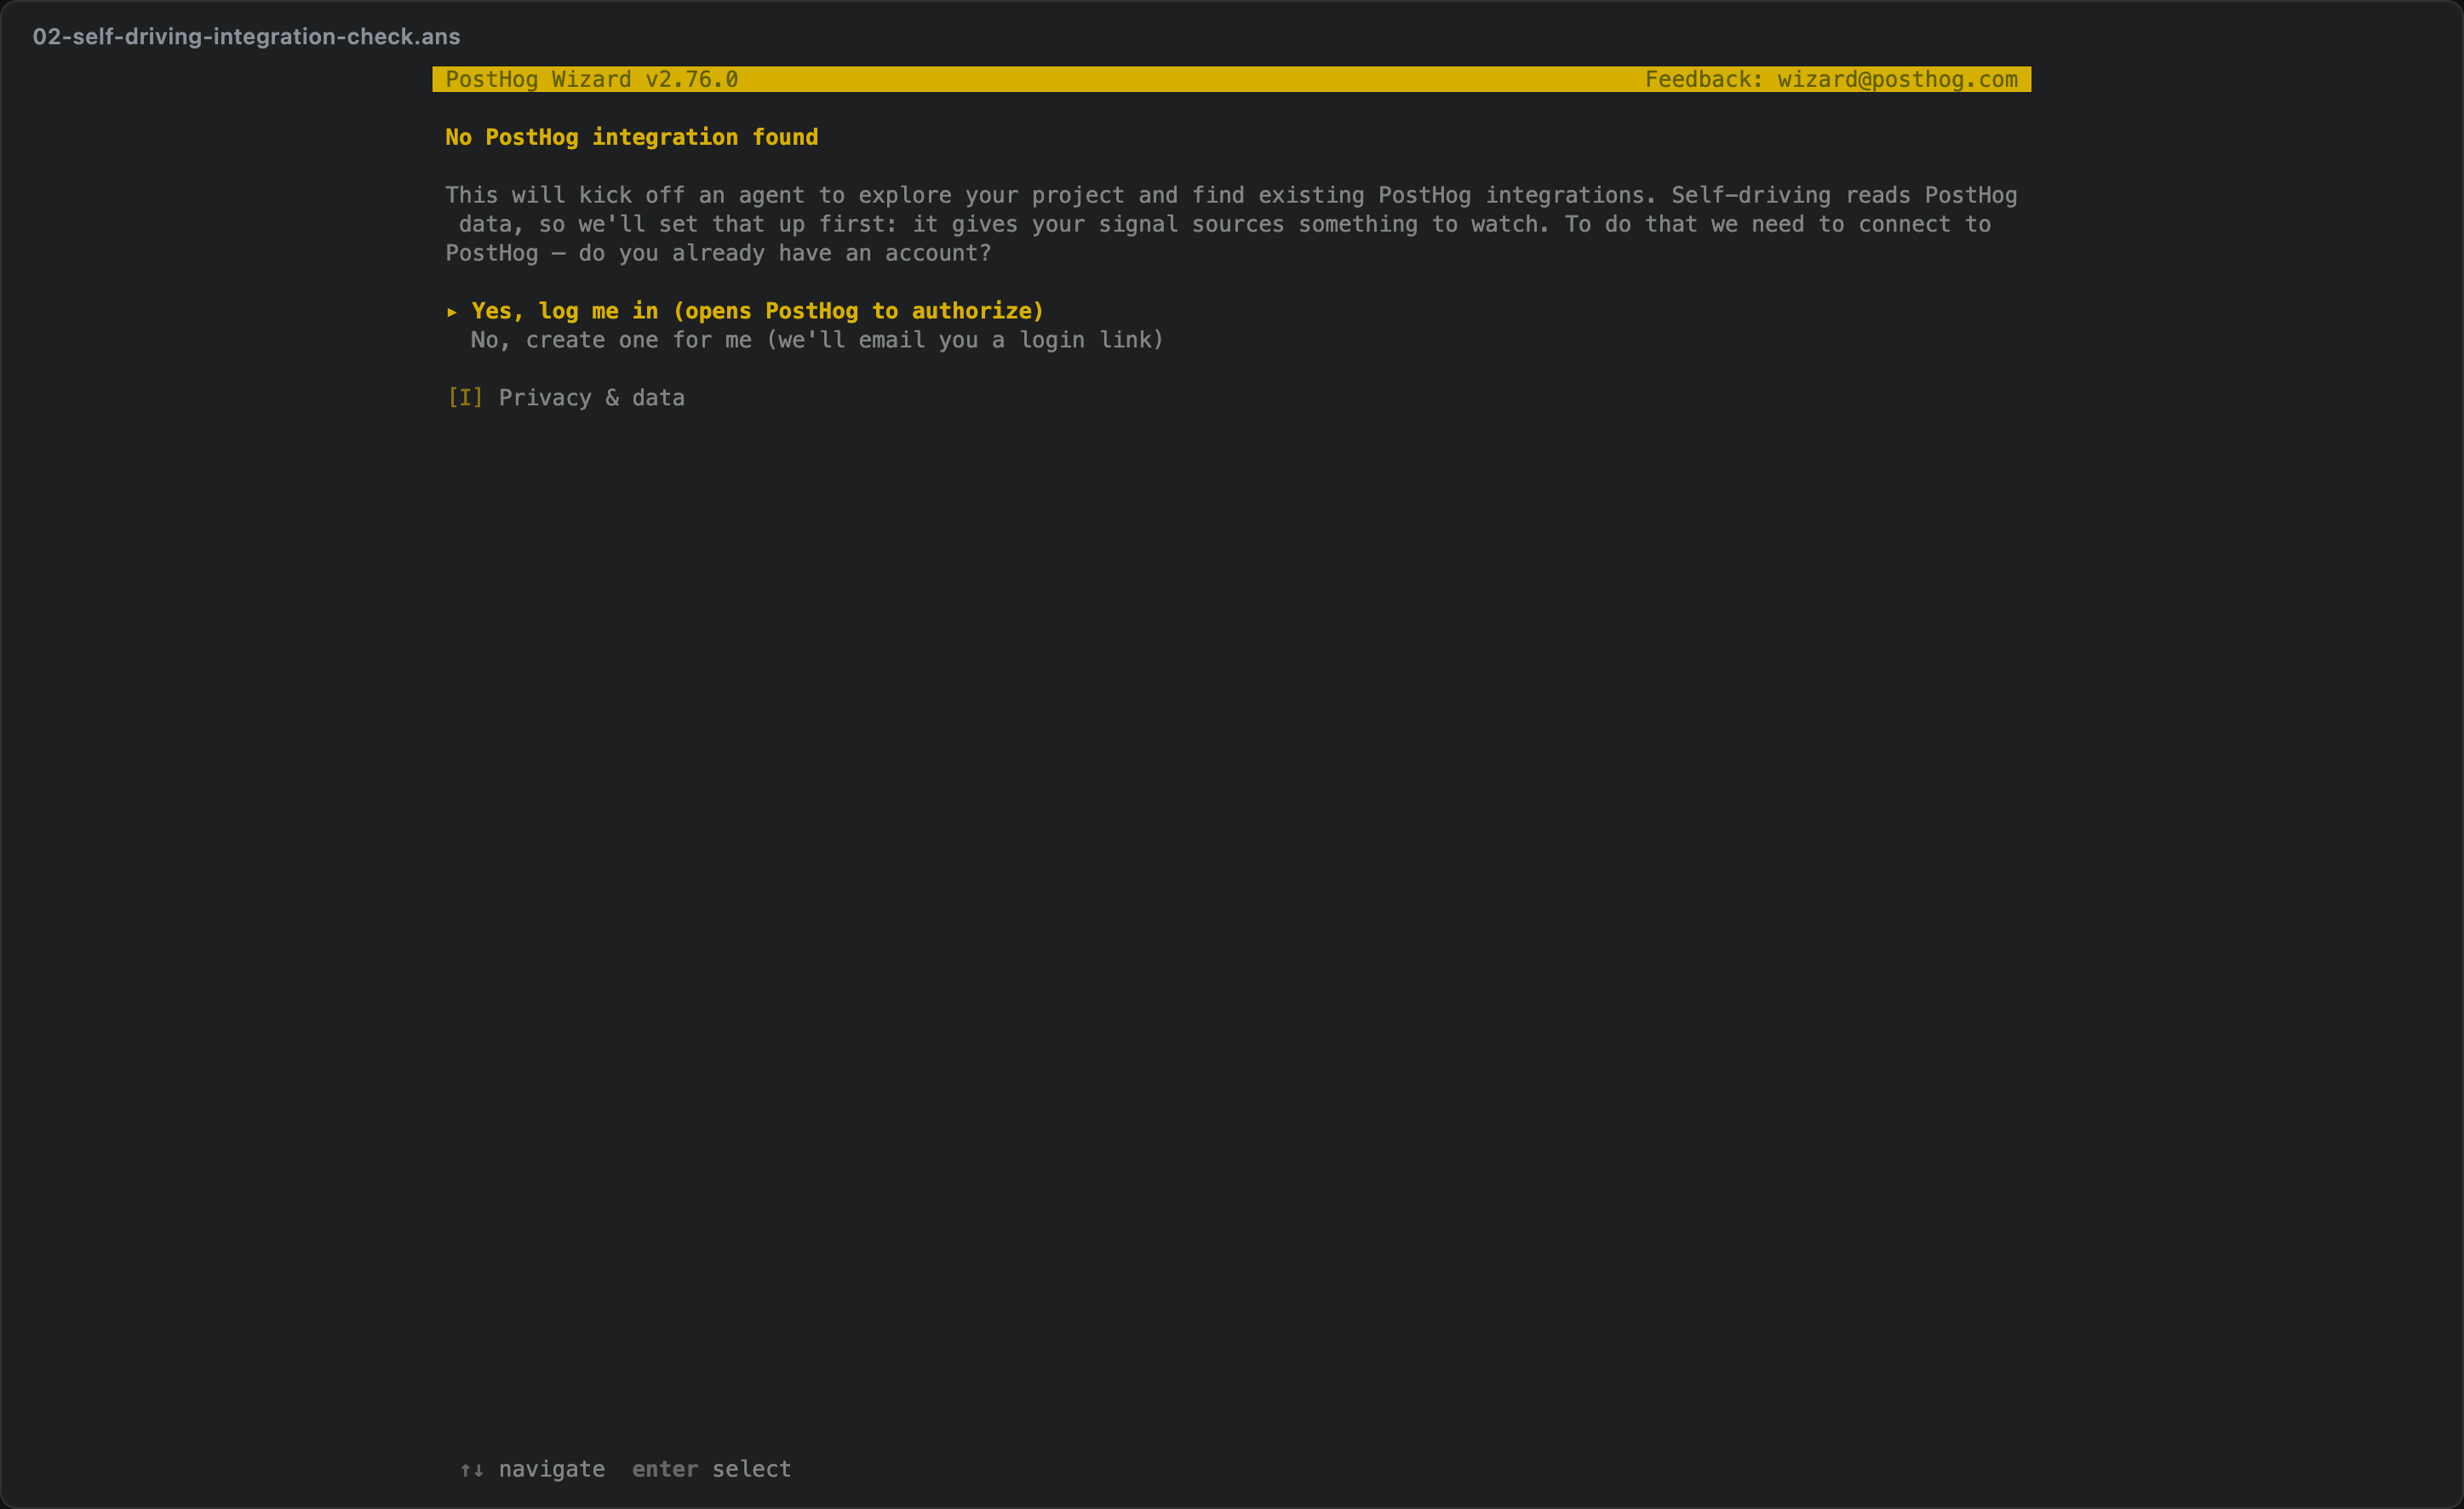The height and width of the screenshot is (1509, 2464).
Task: Click the "enter select" hint
Action: [711, 1469]
